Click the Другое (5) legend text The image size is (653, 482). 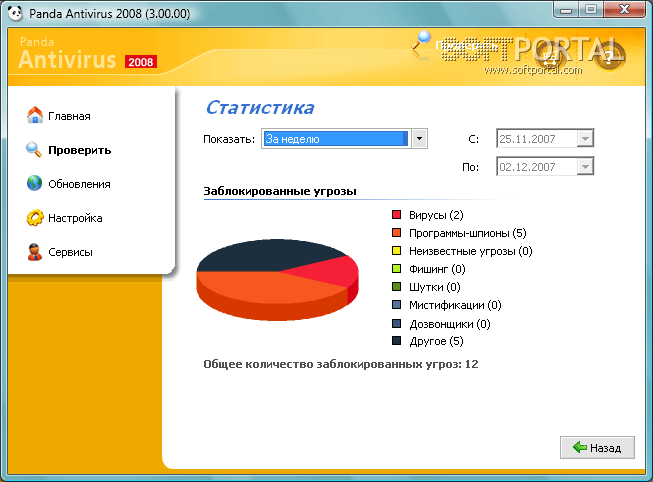click(x=436, y=341)
